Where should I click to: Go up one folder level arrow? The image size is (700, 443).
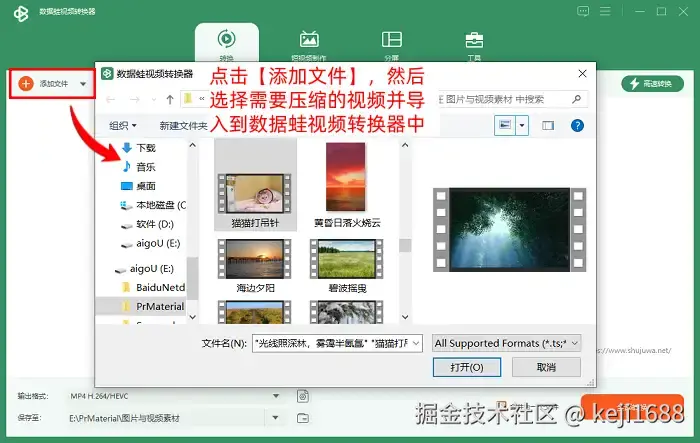click(x=170, y=100)
